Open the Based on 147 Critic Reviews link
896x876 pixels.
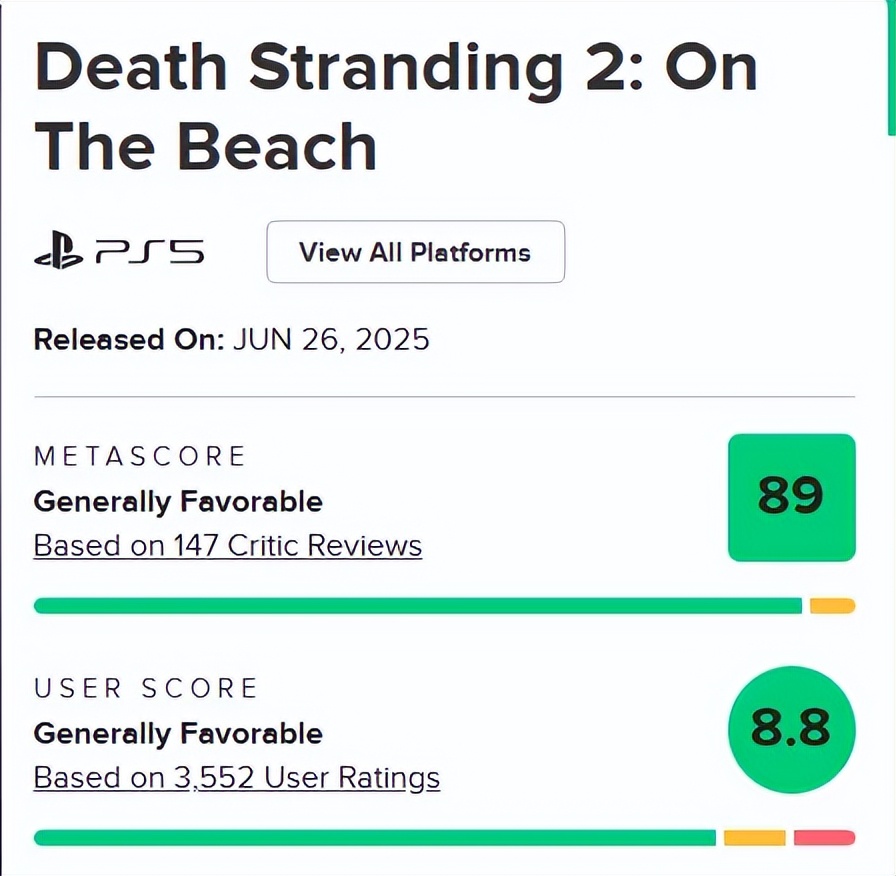pyautogui.click(x=228, y=546)
